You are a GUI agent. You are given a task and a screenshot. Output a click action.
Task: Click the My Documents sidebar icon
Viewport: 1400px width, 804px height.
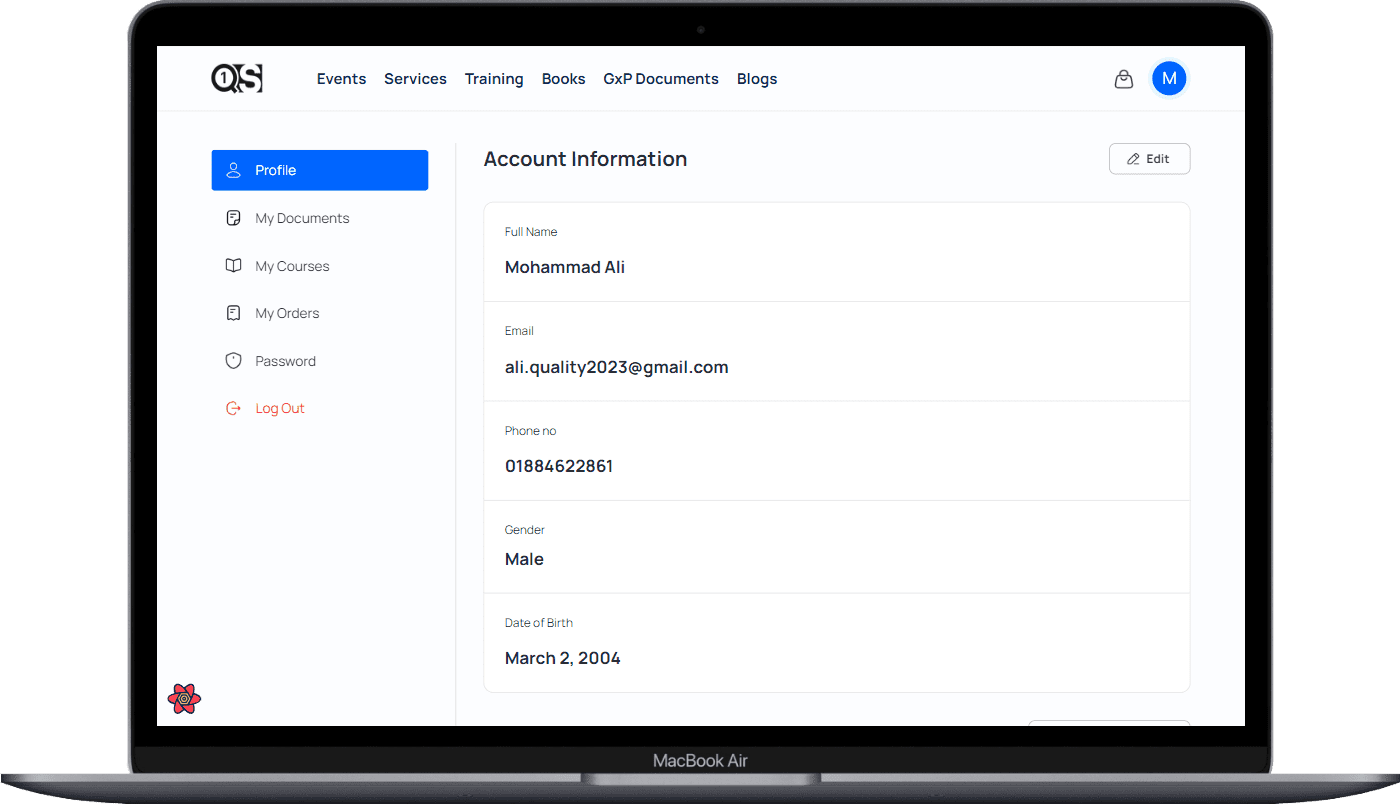233,218
